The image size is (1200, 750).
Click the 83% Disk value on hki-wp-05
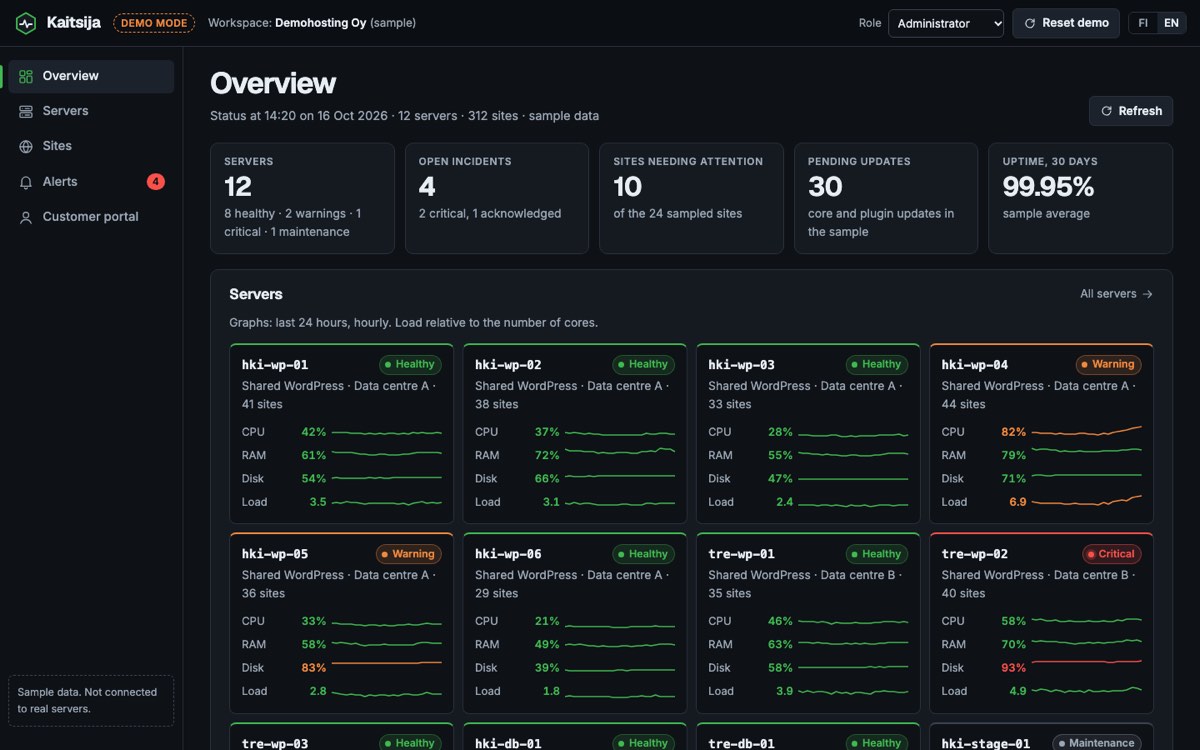coord(313,668)
